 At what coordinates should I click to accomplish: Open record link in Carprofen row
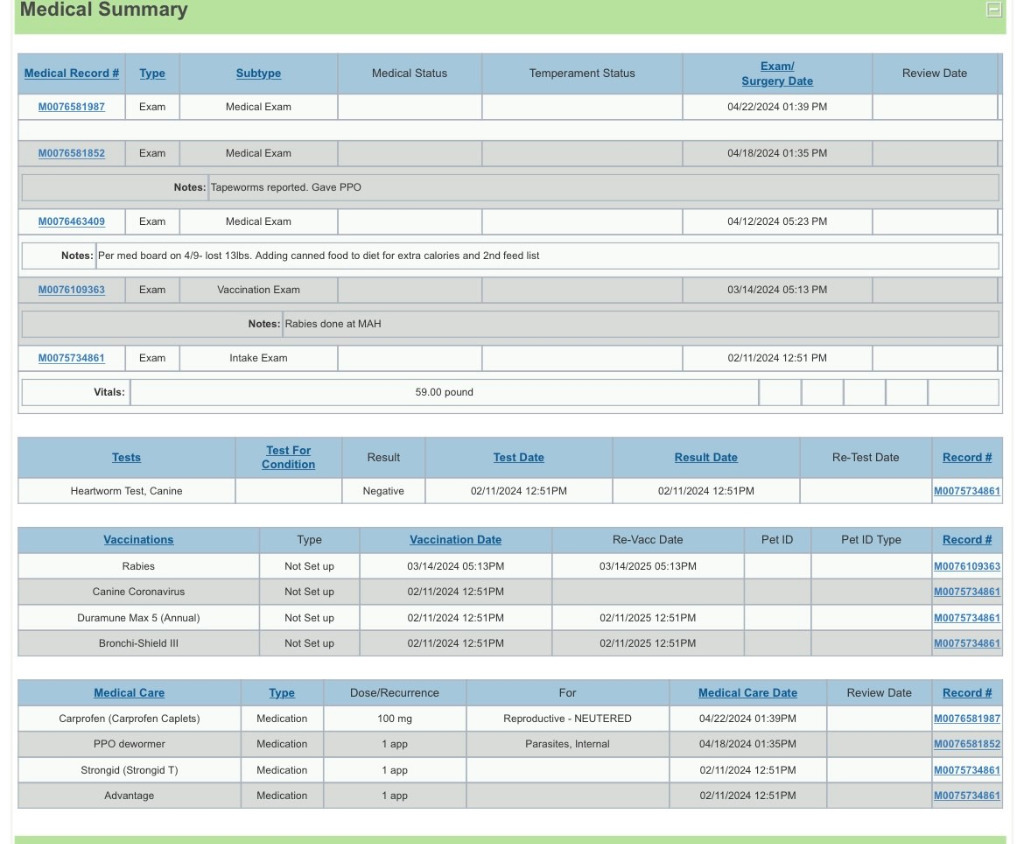(967, 719)
